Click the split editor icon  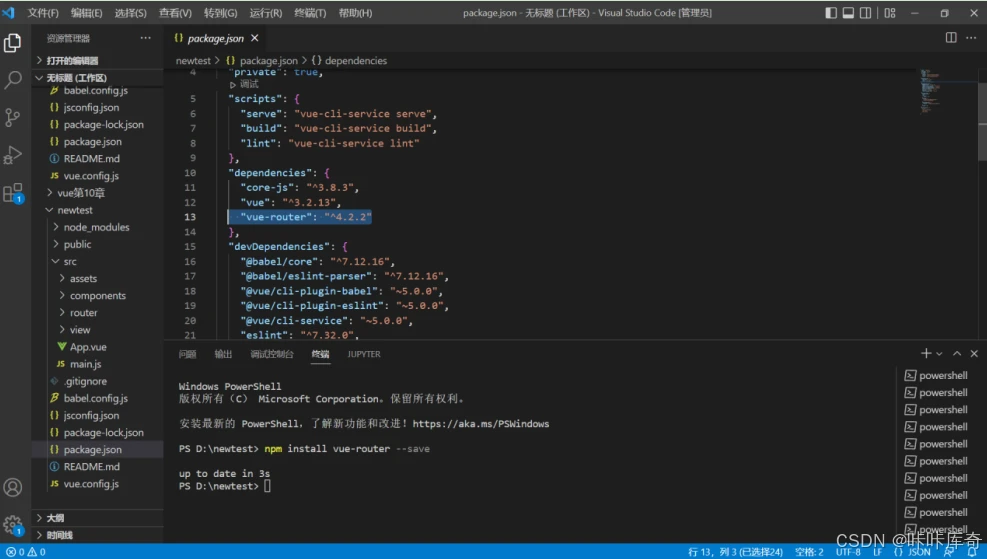[x=951, y=38]
